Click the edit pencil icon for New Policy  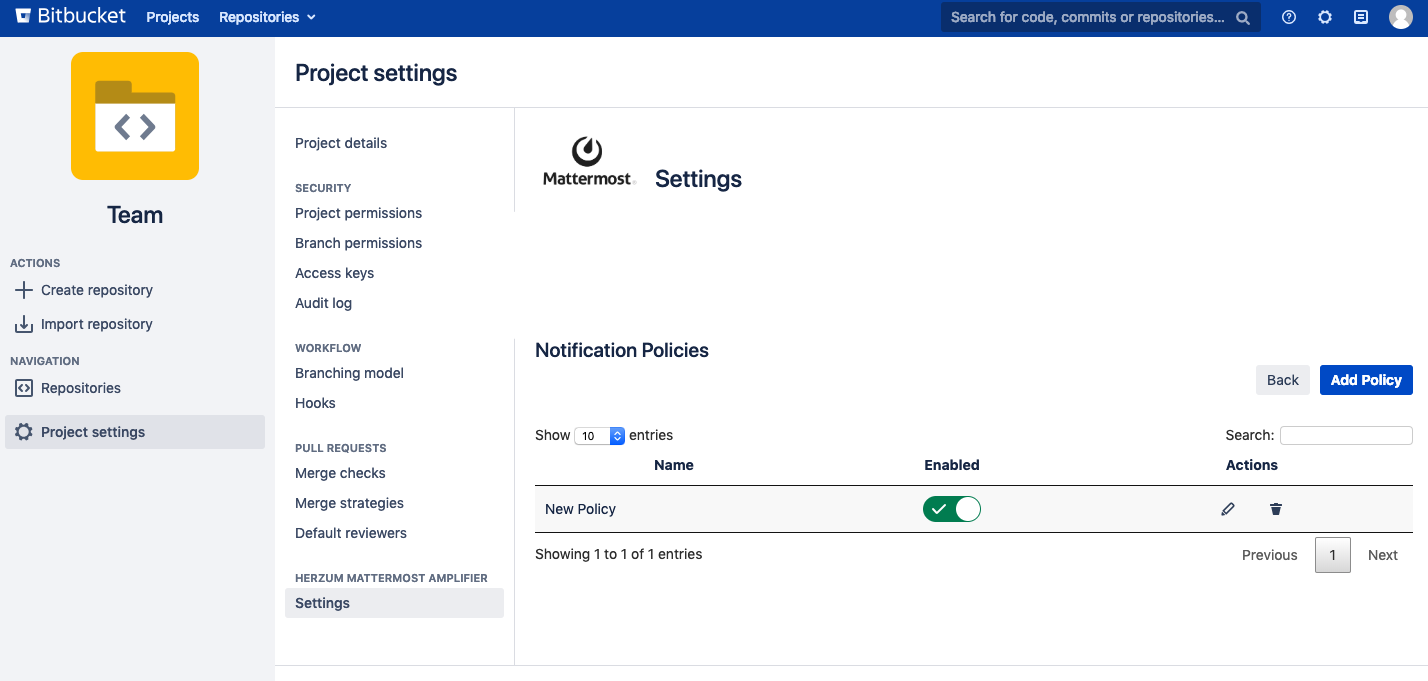coord(1228,509)
